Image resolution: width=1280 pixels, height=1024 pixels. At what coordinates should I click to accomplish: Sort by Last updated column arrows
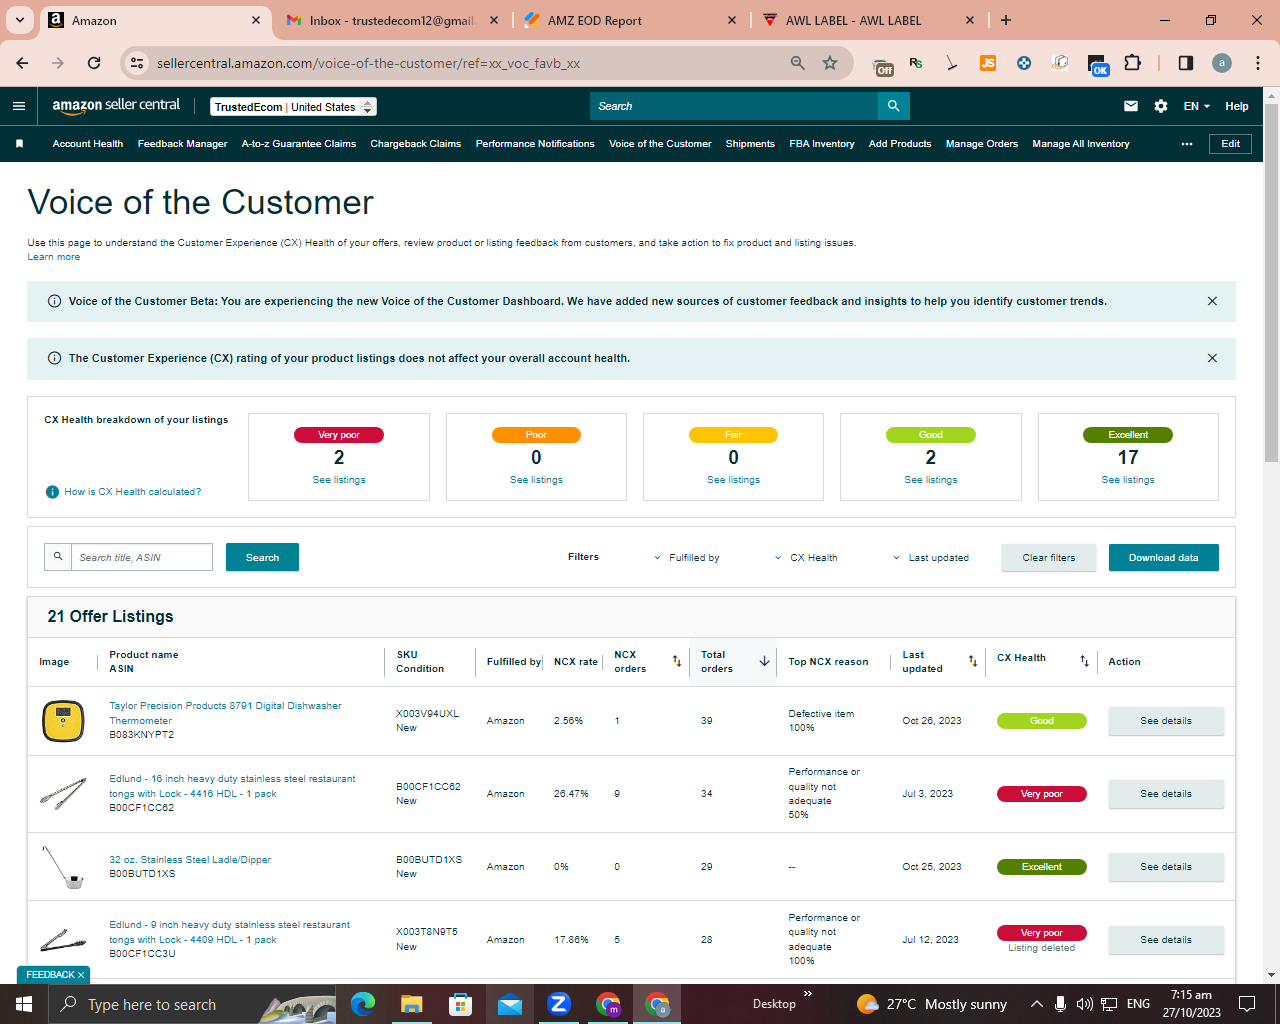click(973, 661)
